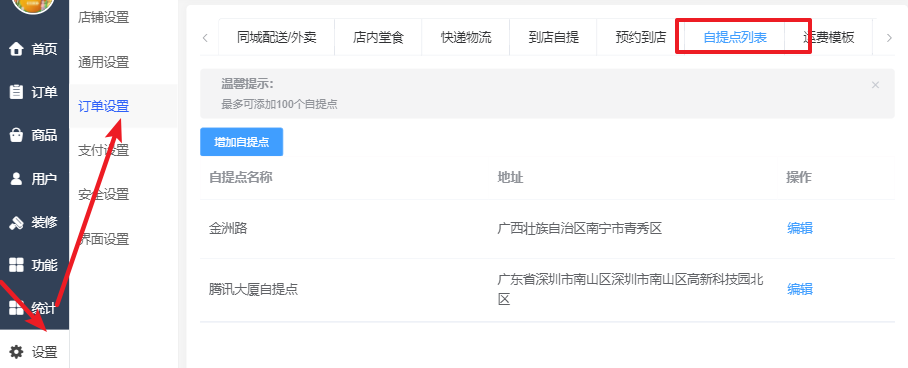Open 装修 via the paintbrush icon
This screenshot has width=908, height=368.
[x=17, y=222]
